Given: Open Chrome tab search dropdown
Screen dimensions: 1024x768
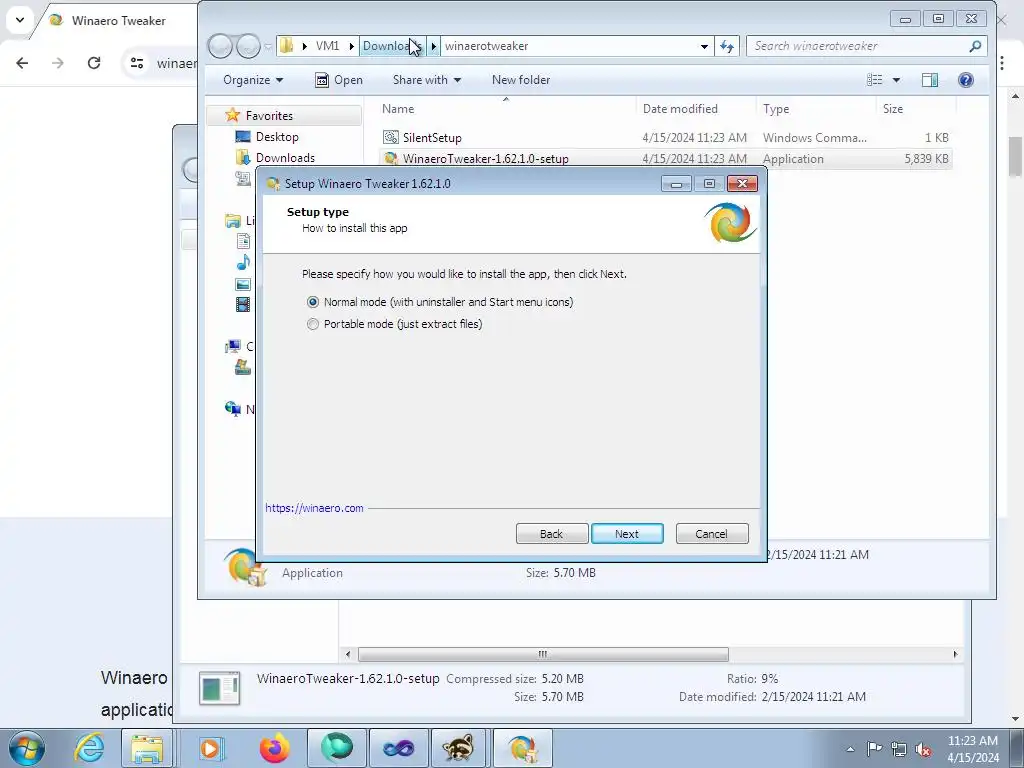Looking at the screenshot, I should click(20, 20).
